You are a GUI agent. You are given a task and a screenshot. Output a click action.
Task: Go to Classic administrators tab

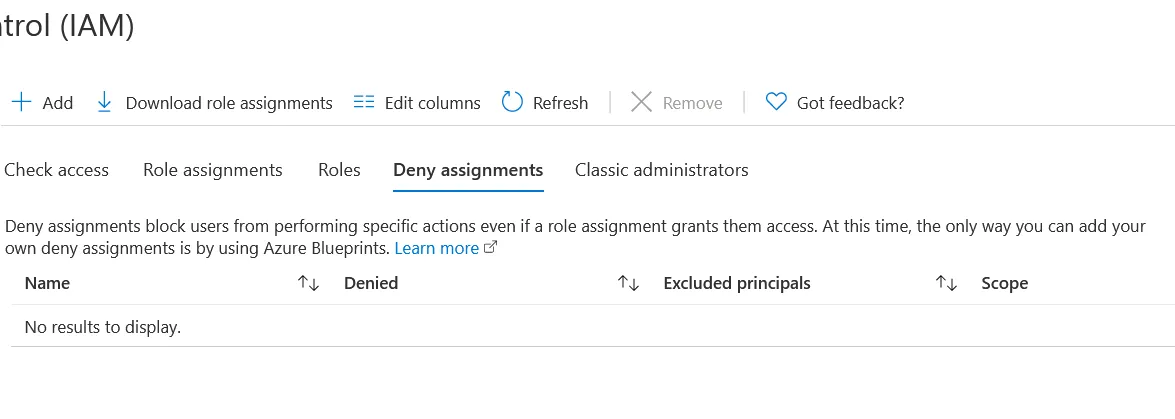[x=661, y=170]
